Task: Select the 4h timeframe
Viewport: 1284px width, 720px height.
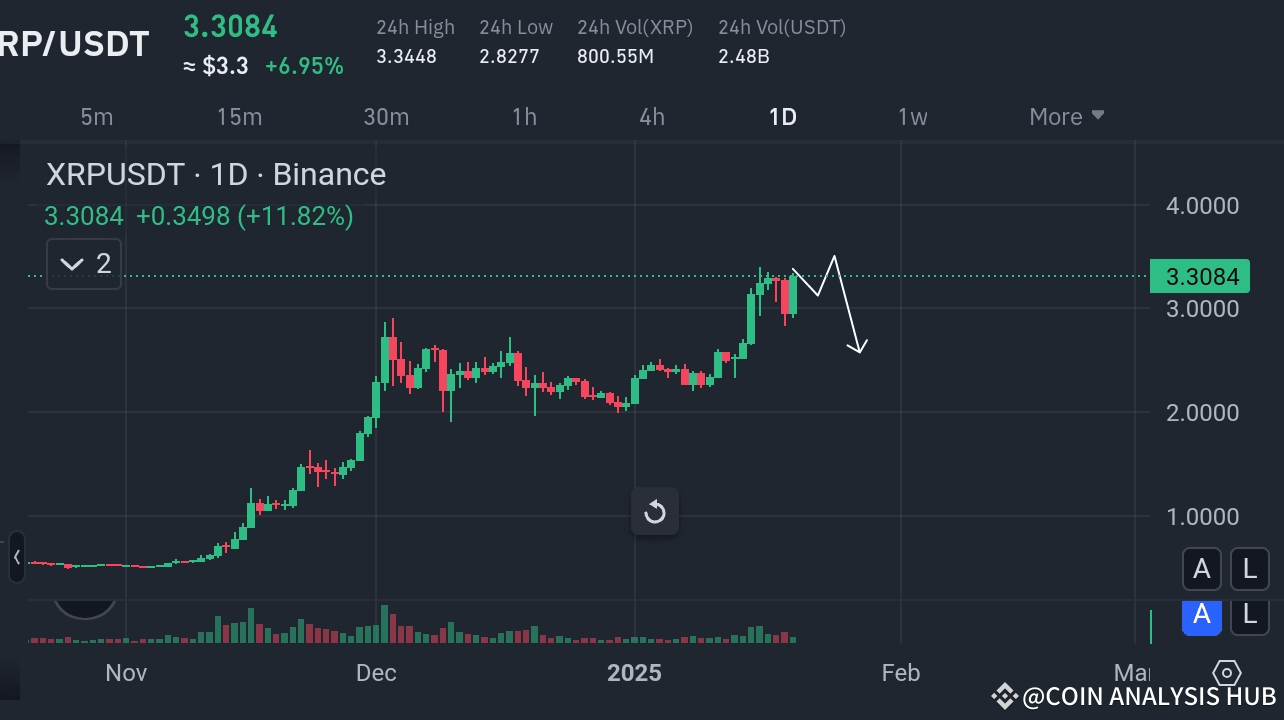Action: [652, 116]
